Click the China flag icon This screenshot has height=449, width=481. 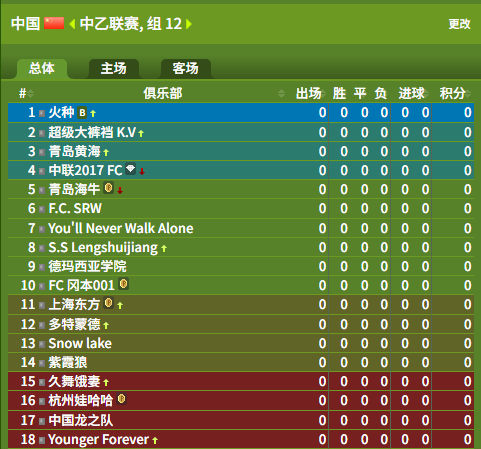coord(54,24)
